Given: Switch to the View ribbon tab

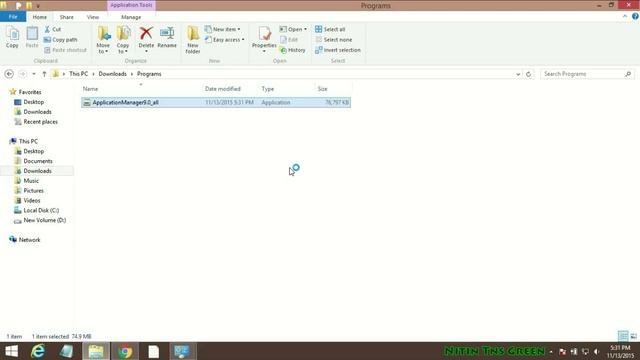Looking at the screenshot, I should [93, 17].
